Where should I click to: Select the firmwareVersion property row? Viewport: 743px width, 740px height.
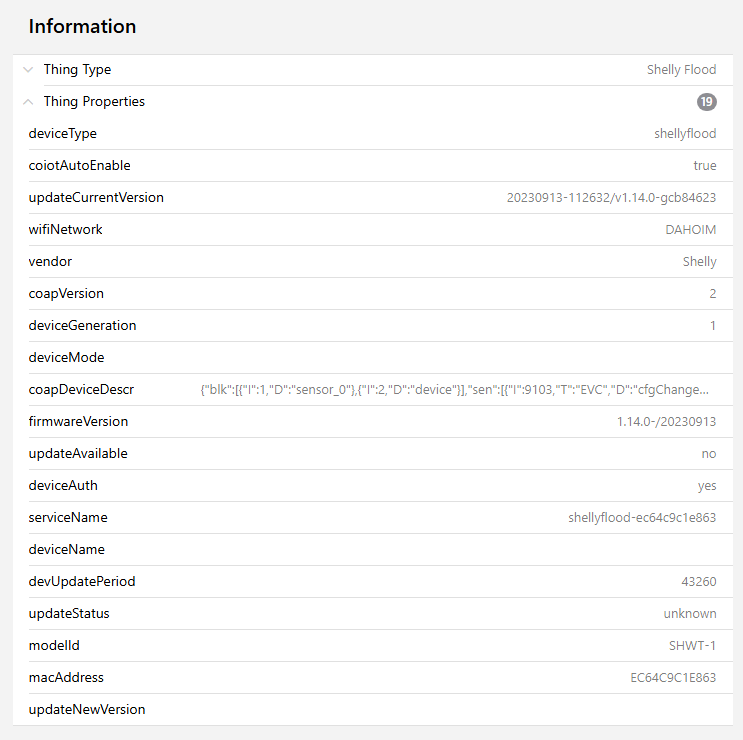point(78,422)
